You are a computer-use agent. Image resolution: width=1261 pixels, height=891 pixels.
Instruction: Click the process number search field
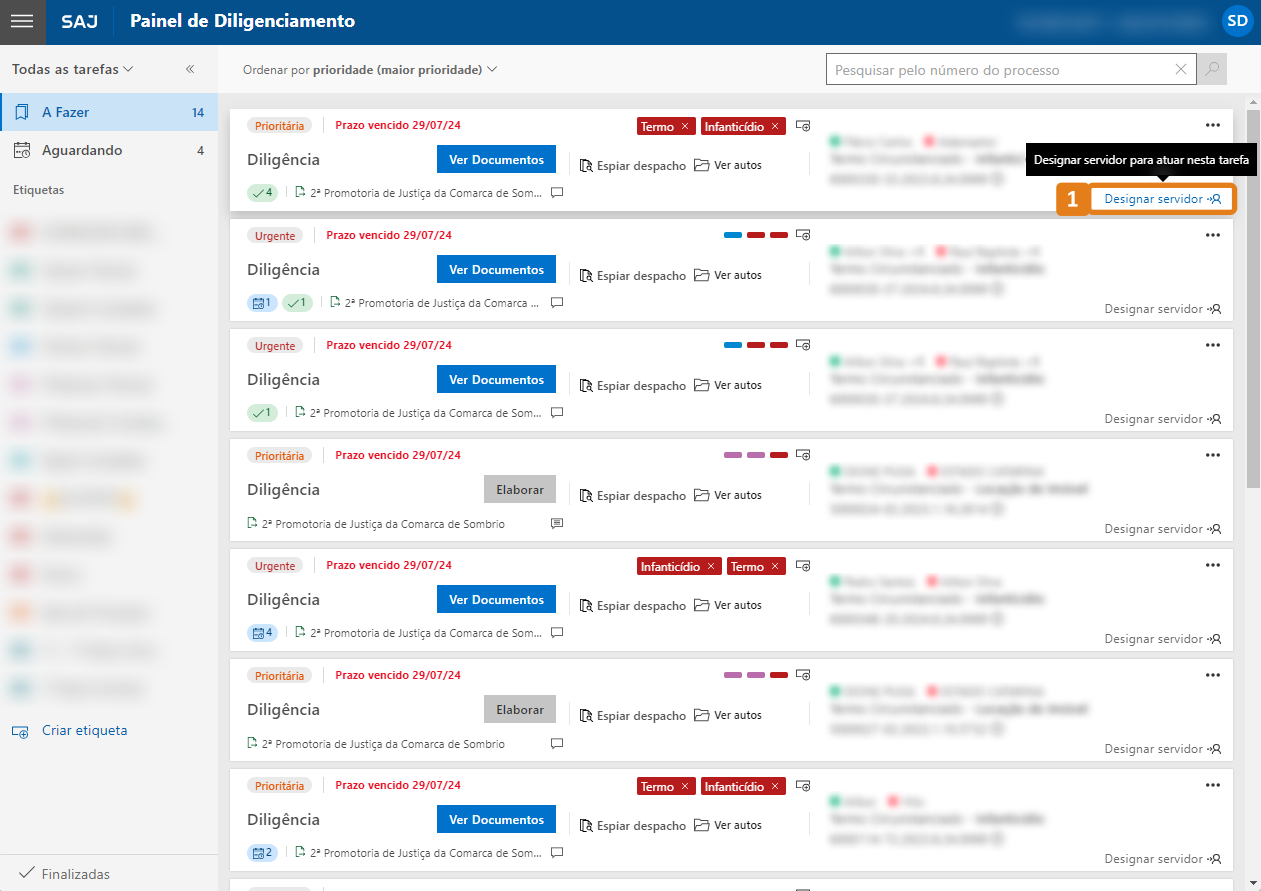point(1000,70)
